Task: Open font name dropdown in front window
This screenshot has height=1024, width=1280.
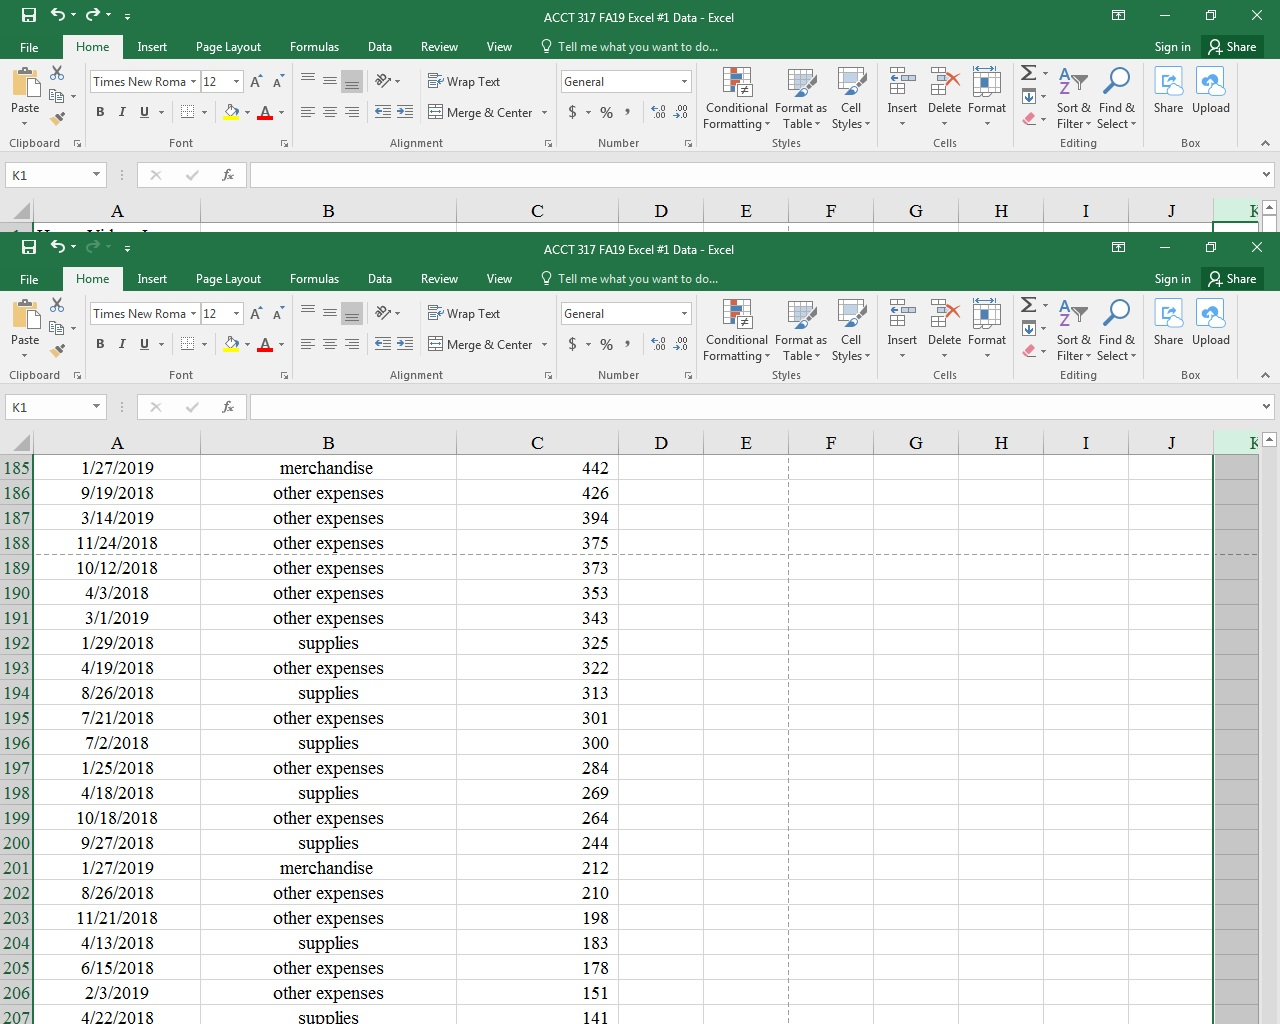Action: [194, 313]
